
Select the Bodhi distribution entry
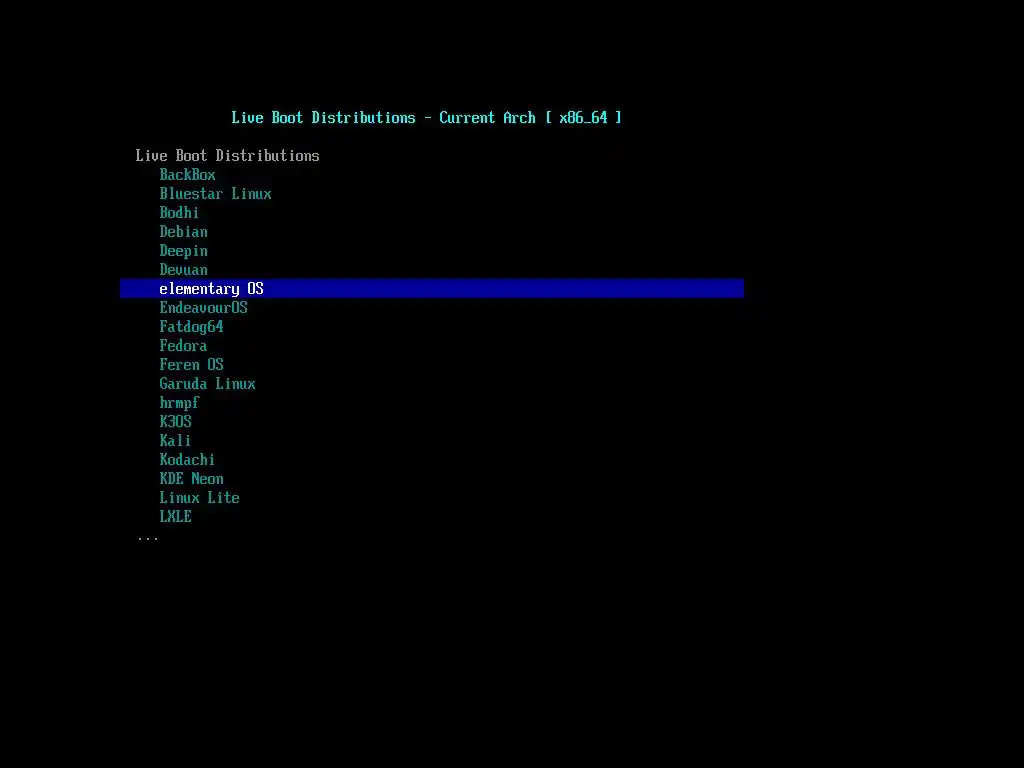point(179,212)
